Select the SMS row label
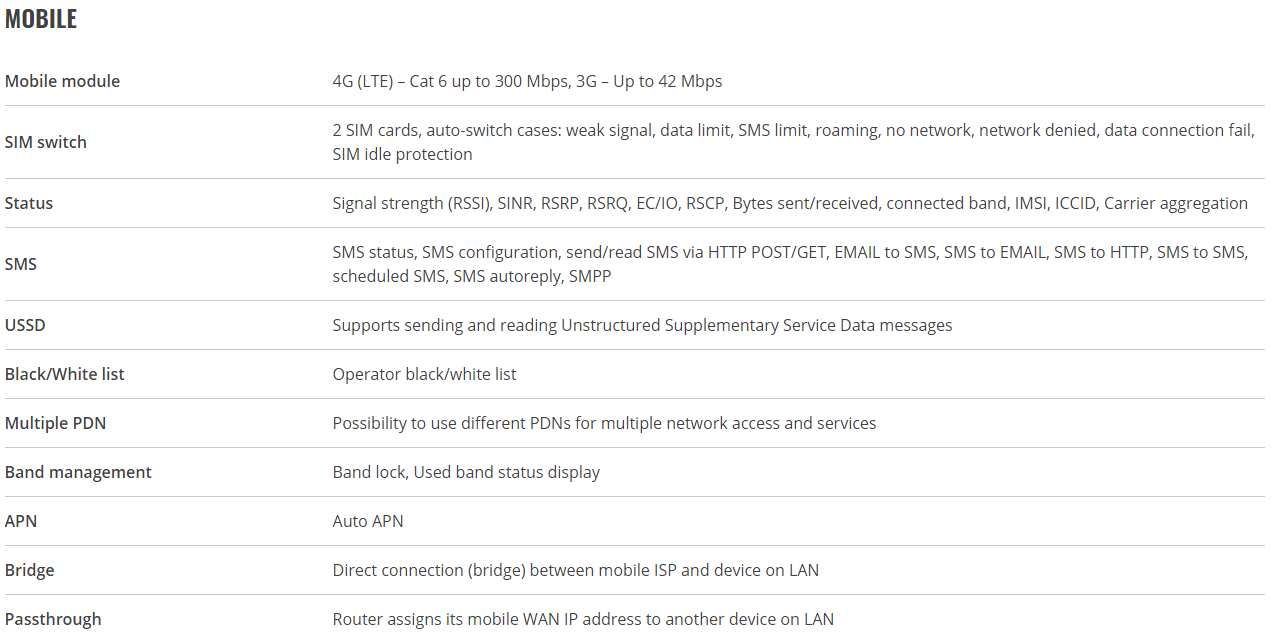Viewport: 1272px width, 639px height. (21, 264)
